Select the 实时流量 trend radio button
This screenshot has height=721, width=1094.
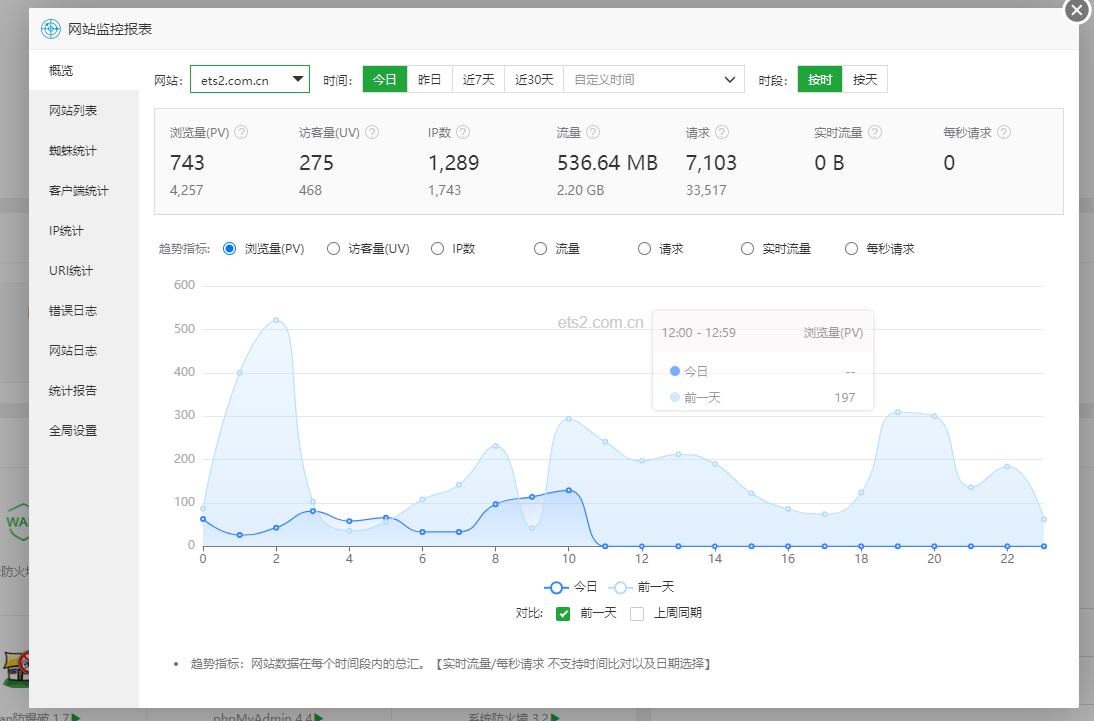point(747,248)
